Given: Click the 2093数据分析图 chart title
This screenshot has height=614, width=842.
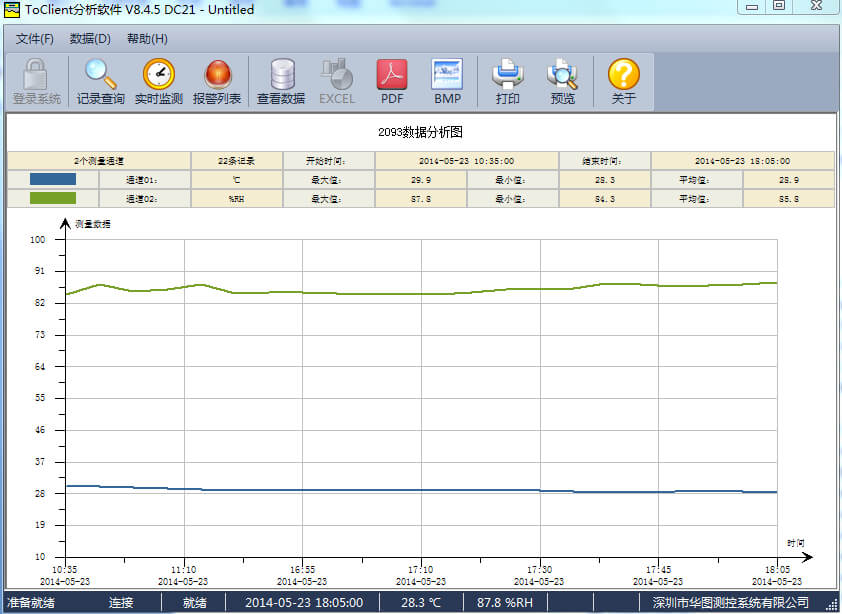Looking at the screenshot, I should coord(420,132).
